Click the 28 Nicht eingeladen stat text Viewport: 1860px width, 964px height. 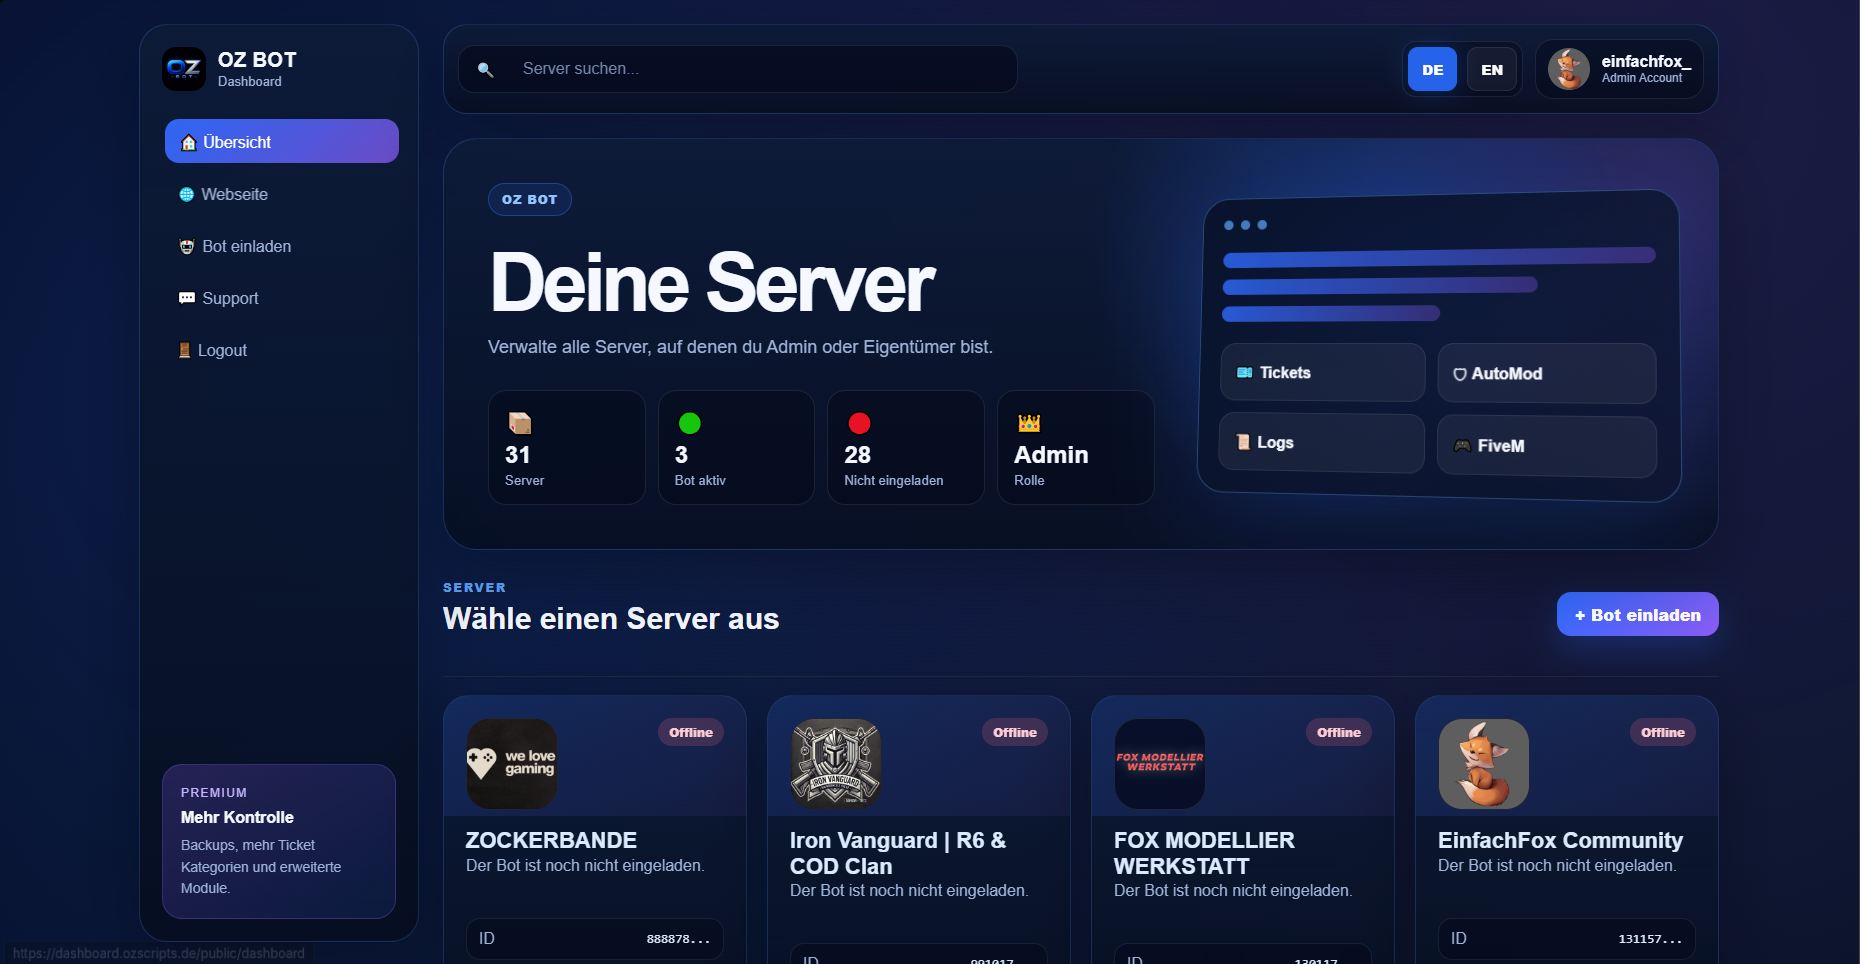point(894,466)
